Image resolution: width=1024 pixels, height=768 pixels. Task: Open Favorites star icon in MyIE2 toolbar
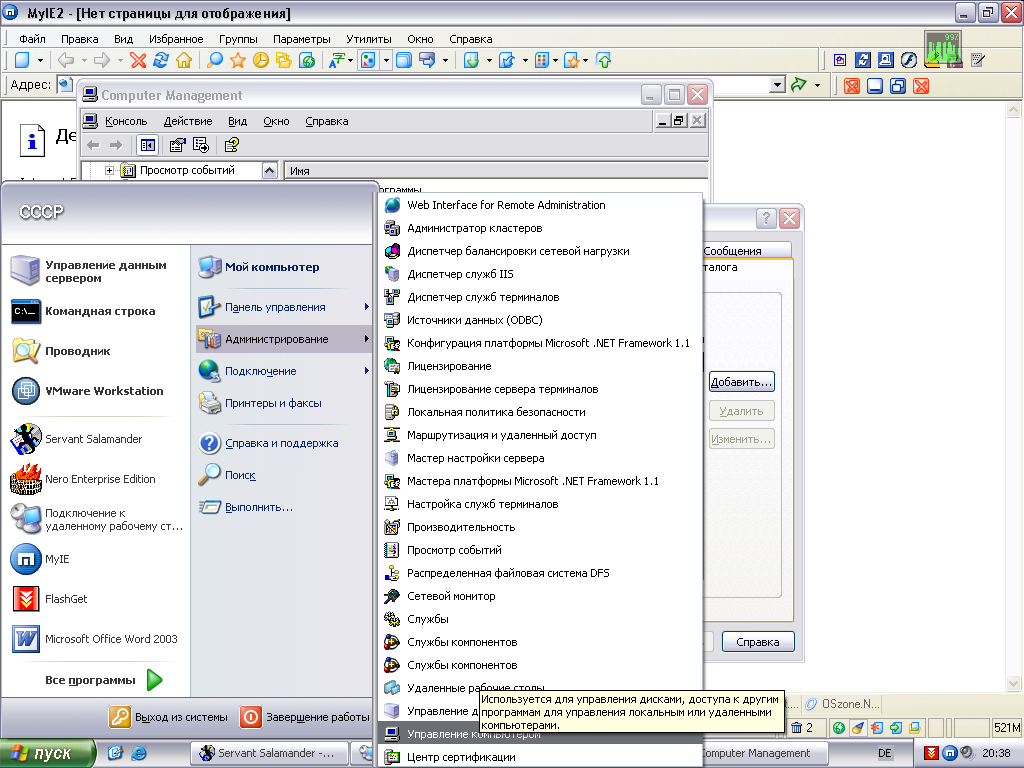[x=238, y=61]
